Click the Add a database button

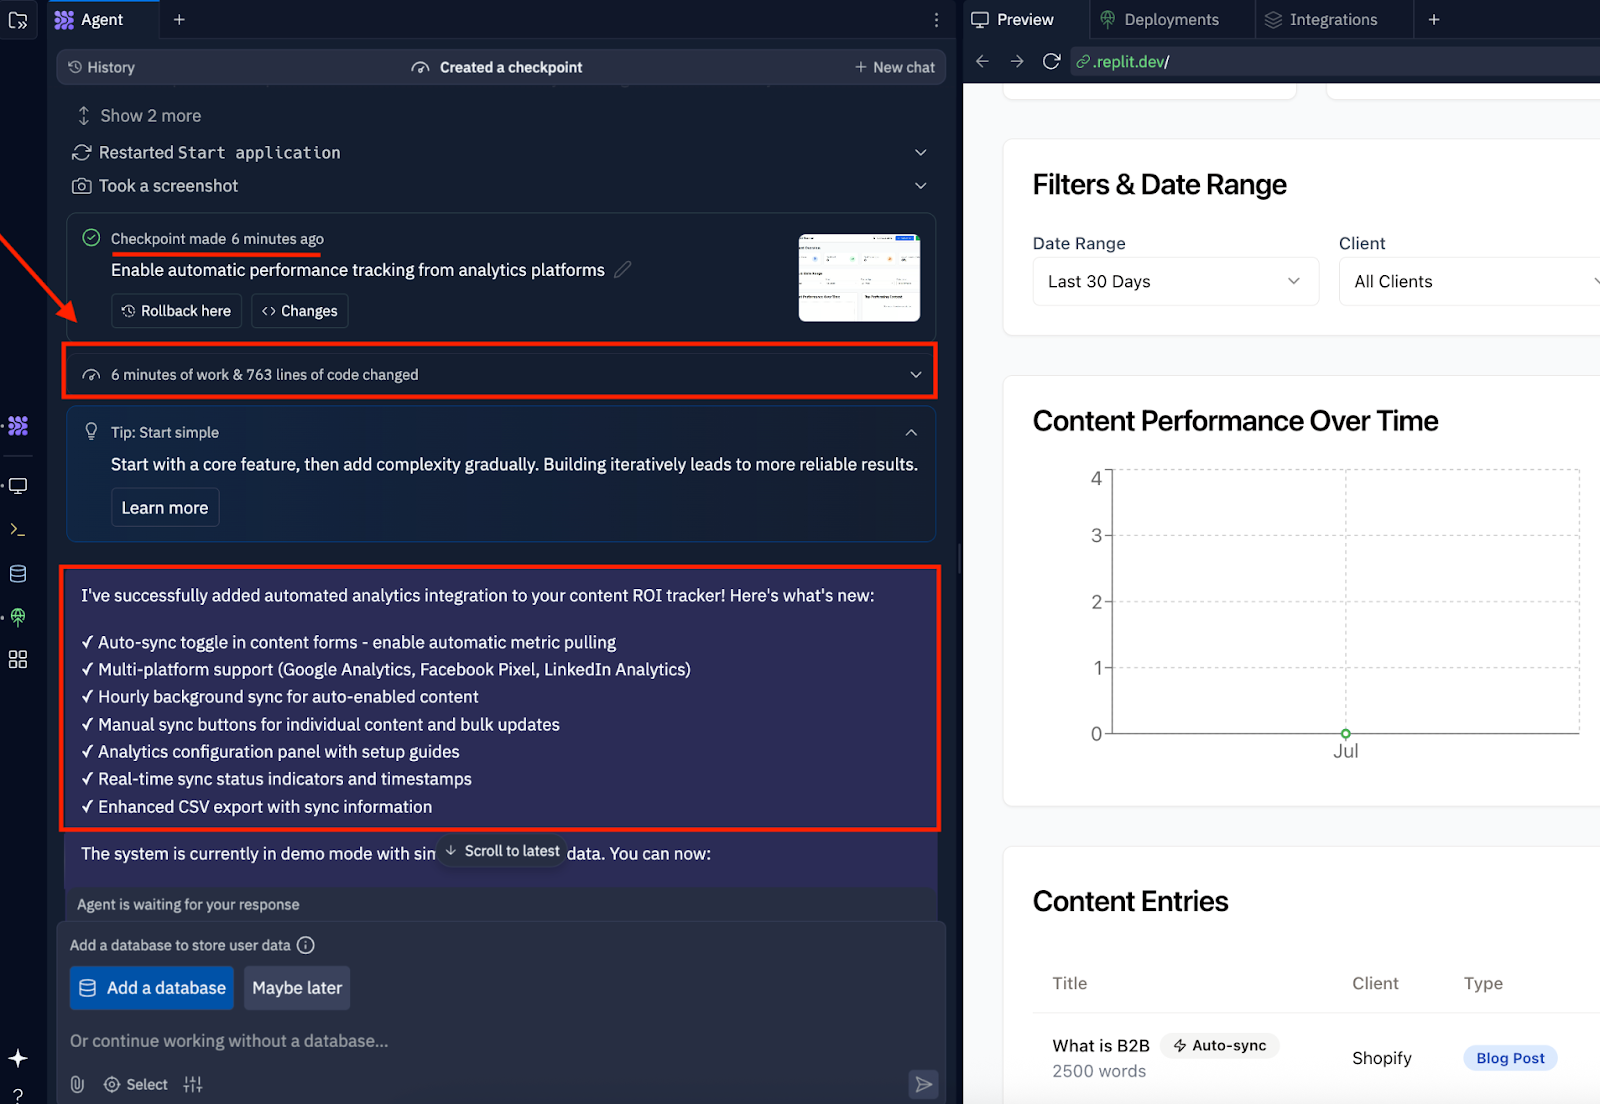coord(152,988)
